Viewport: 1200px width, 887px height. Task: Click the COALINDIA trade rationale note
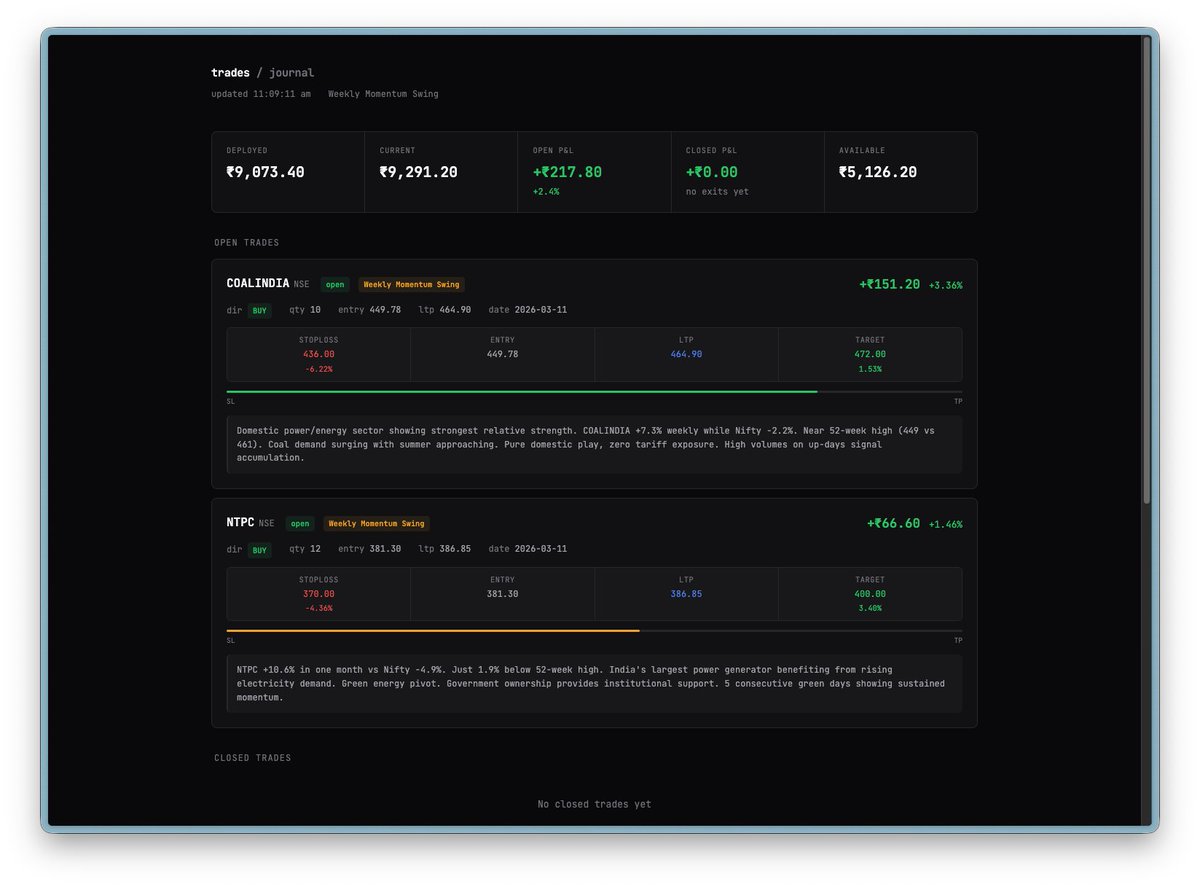pos(594,444)
